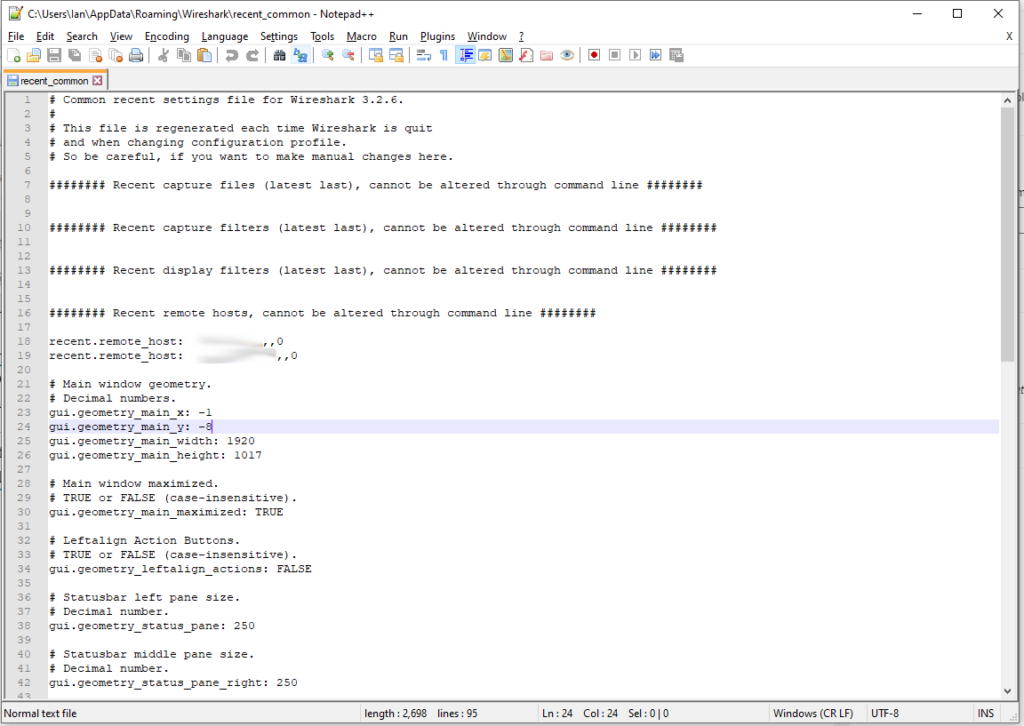Save the current recorded macro icon

coord(677,55)
